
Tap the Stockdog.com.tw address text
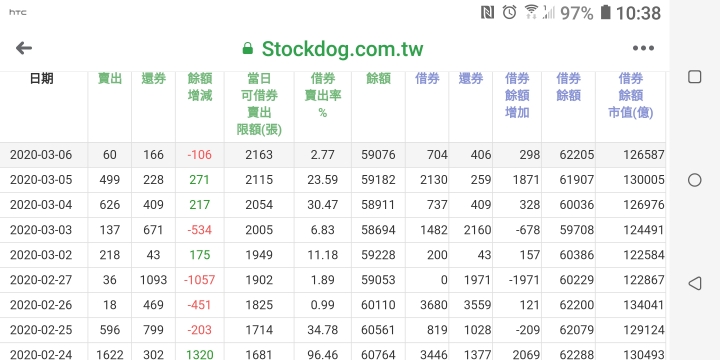[343, 49]
